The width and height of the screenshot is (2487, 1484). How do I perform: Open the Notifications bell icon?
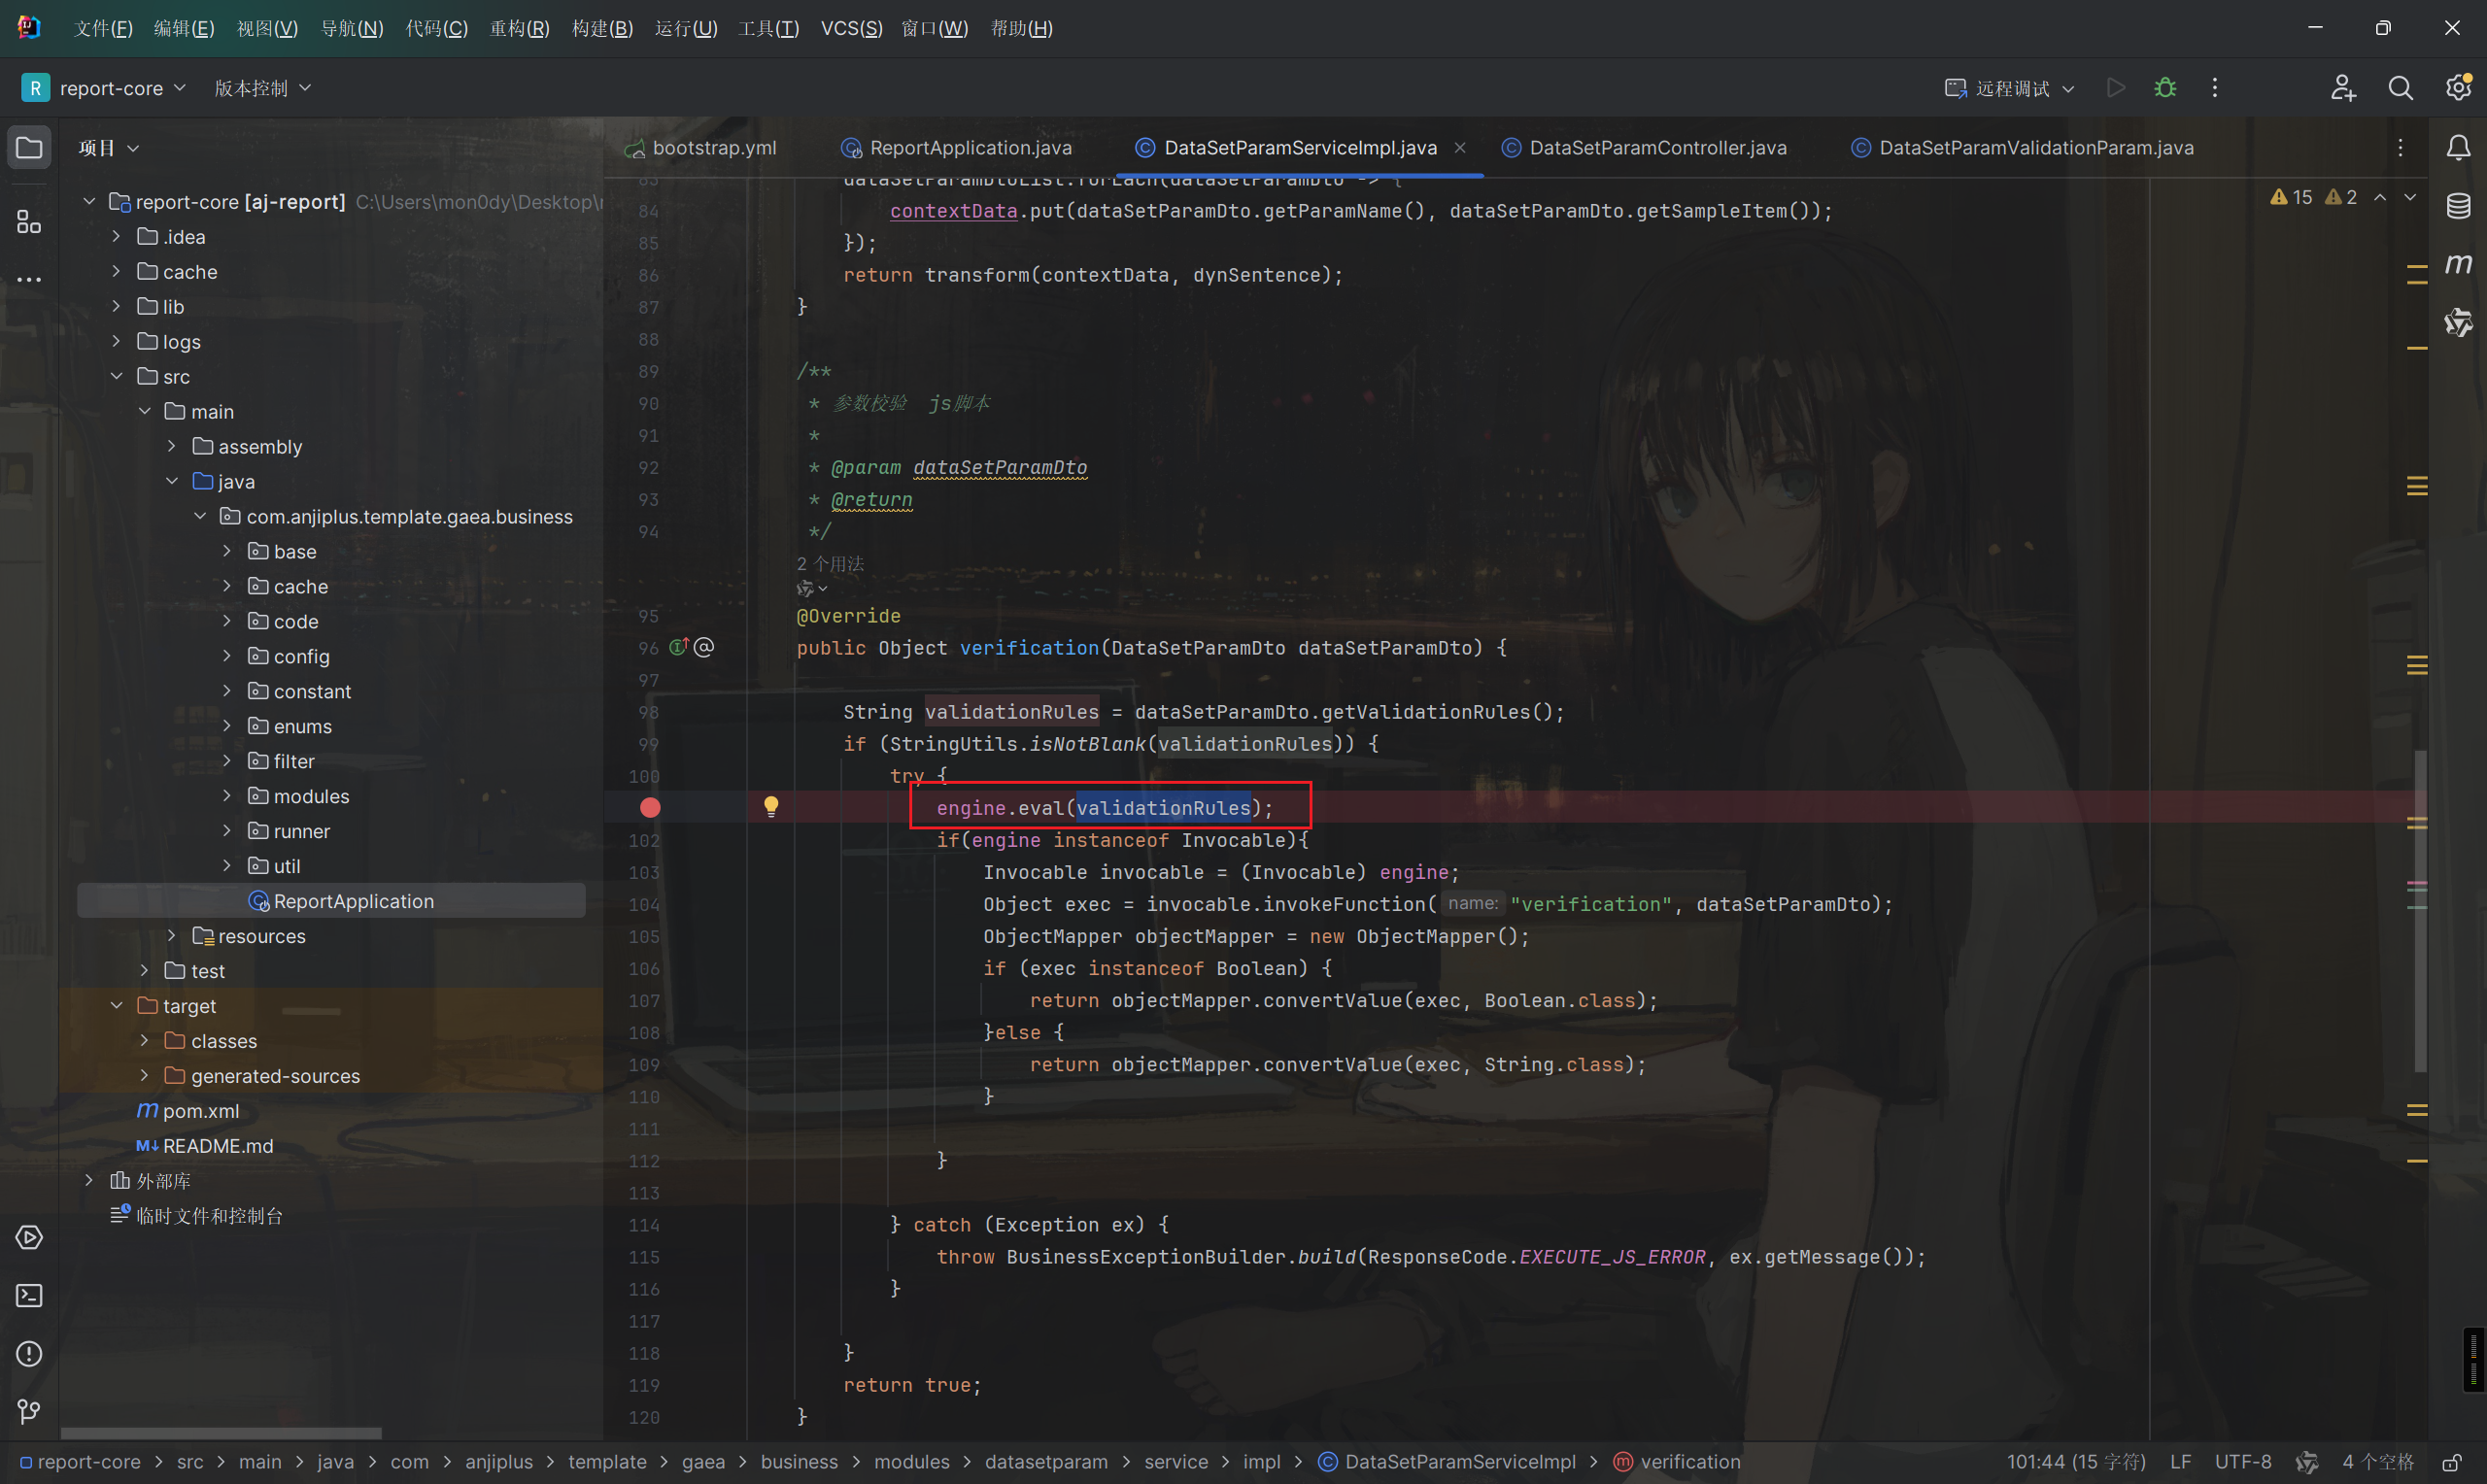click(2458, 148)
